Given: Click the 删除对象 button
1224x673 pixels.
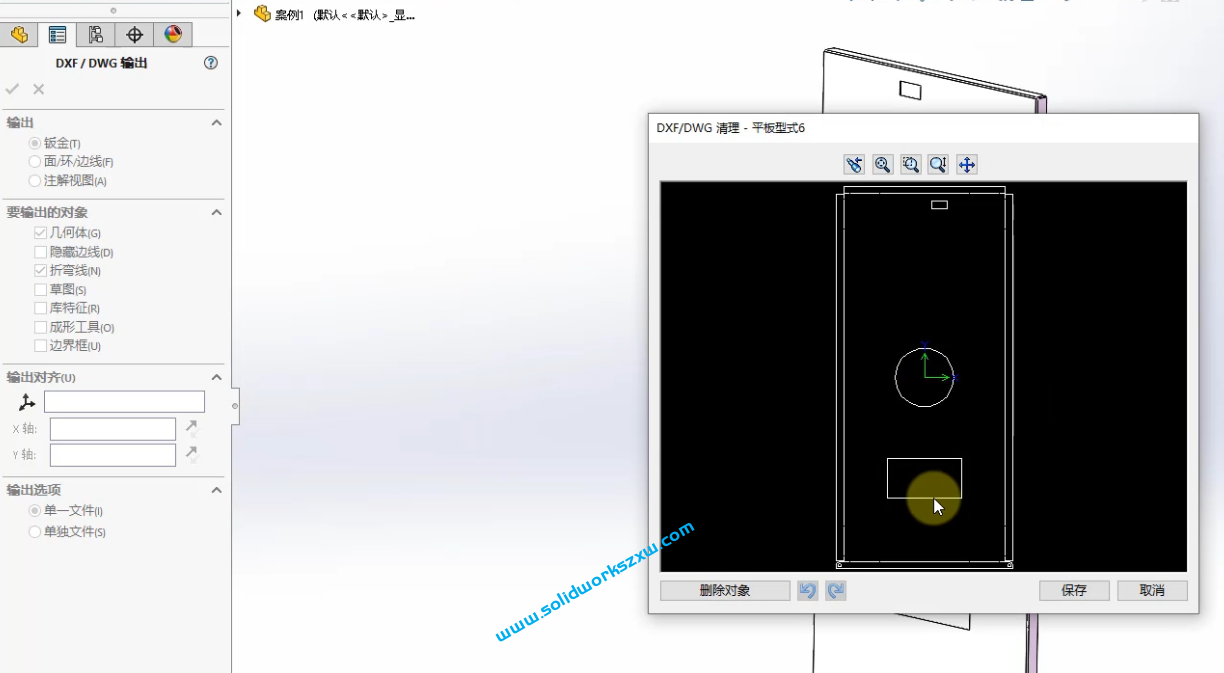Looking at the screenshot, I should coord(724,590).
